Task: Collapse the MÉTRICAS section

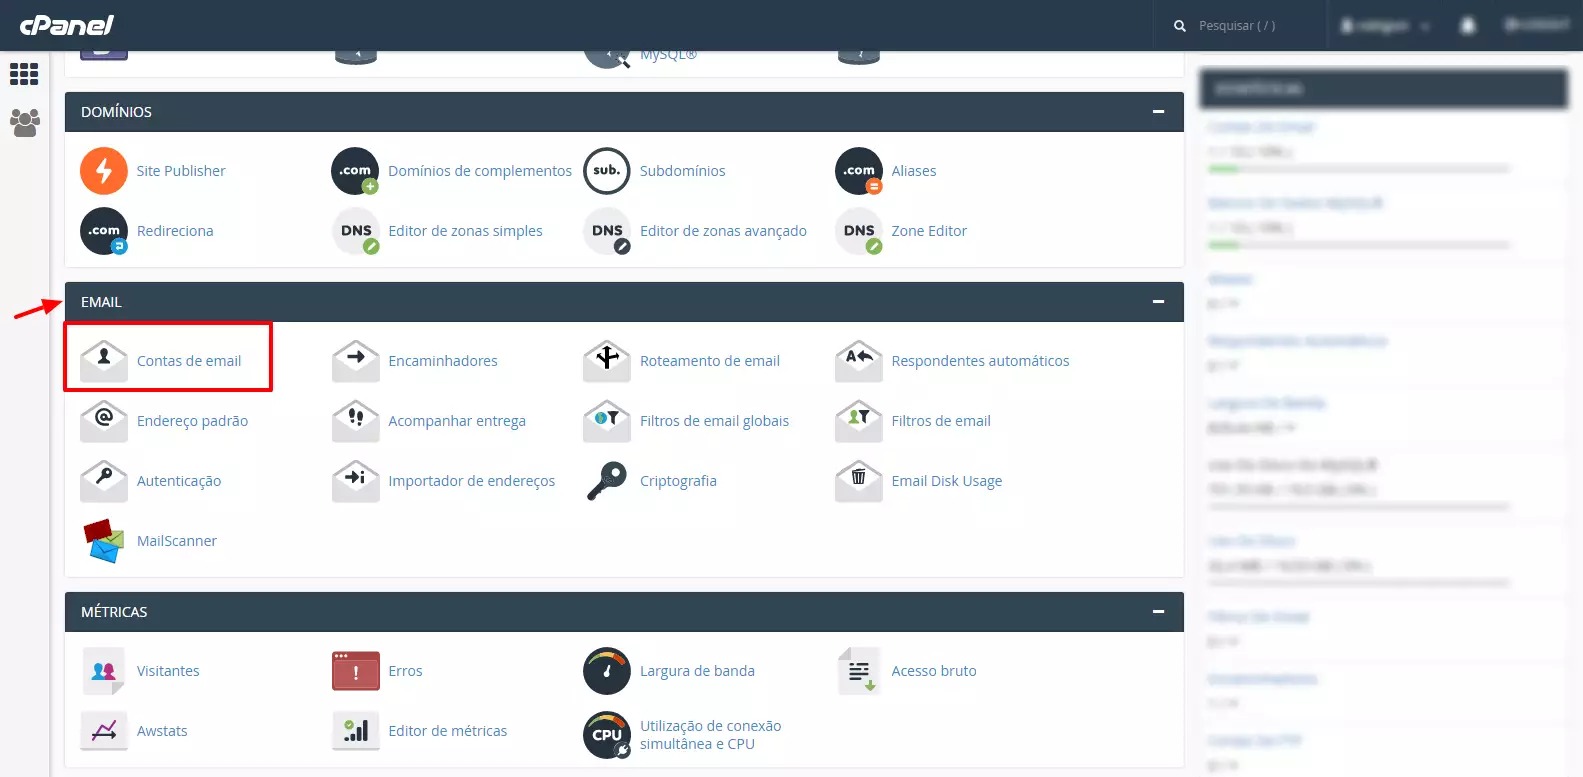Action: 1158,612
